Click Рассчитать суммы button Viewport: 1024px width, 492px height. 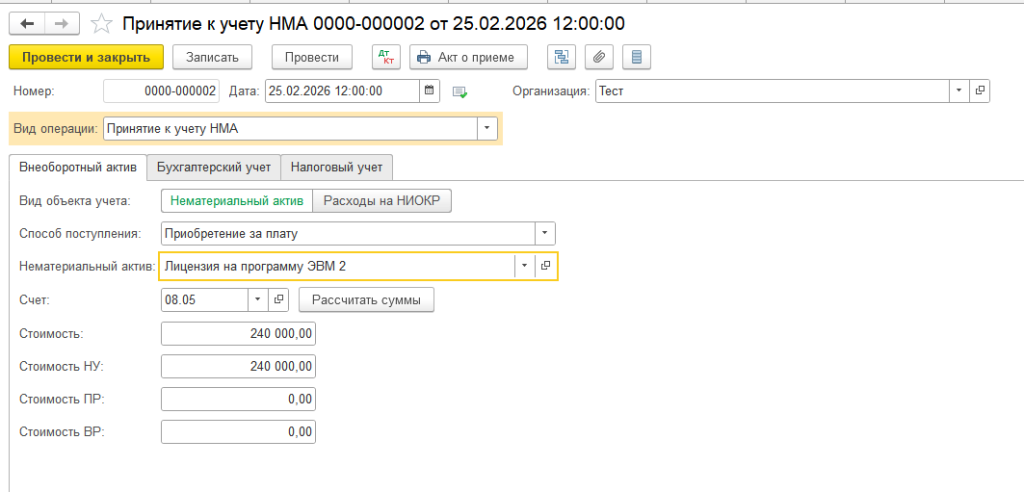coord(366,300)
